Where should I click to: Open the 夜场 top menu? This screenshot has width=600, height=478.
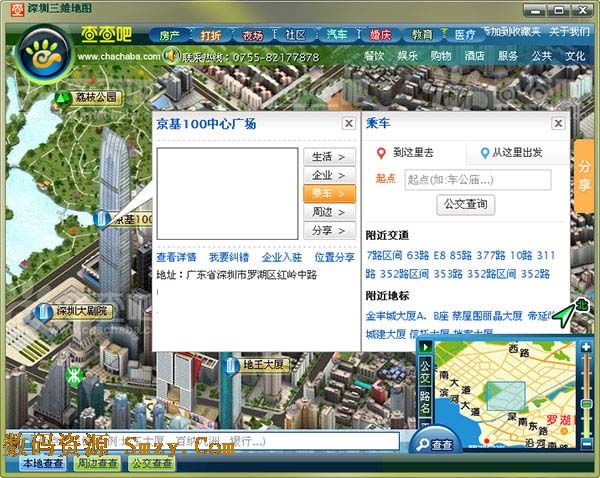253,35
